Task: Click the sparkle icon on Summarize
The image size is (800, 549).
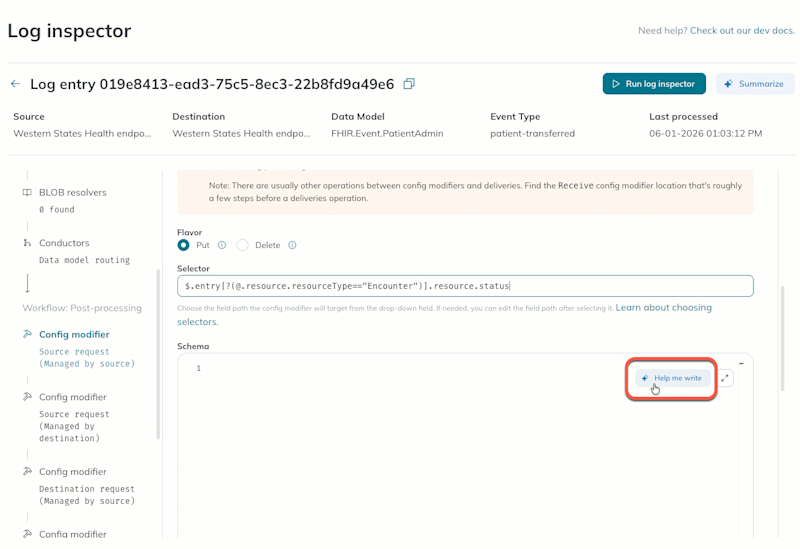Action: coord(729,84)
